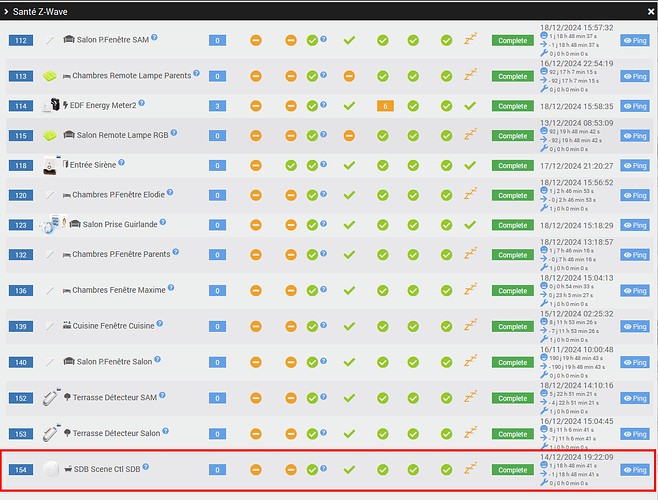Click the sleeping zzz icon for node 154

[470, 469]
